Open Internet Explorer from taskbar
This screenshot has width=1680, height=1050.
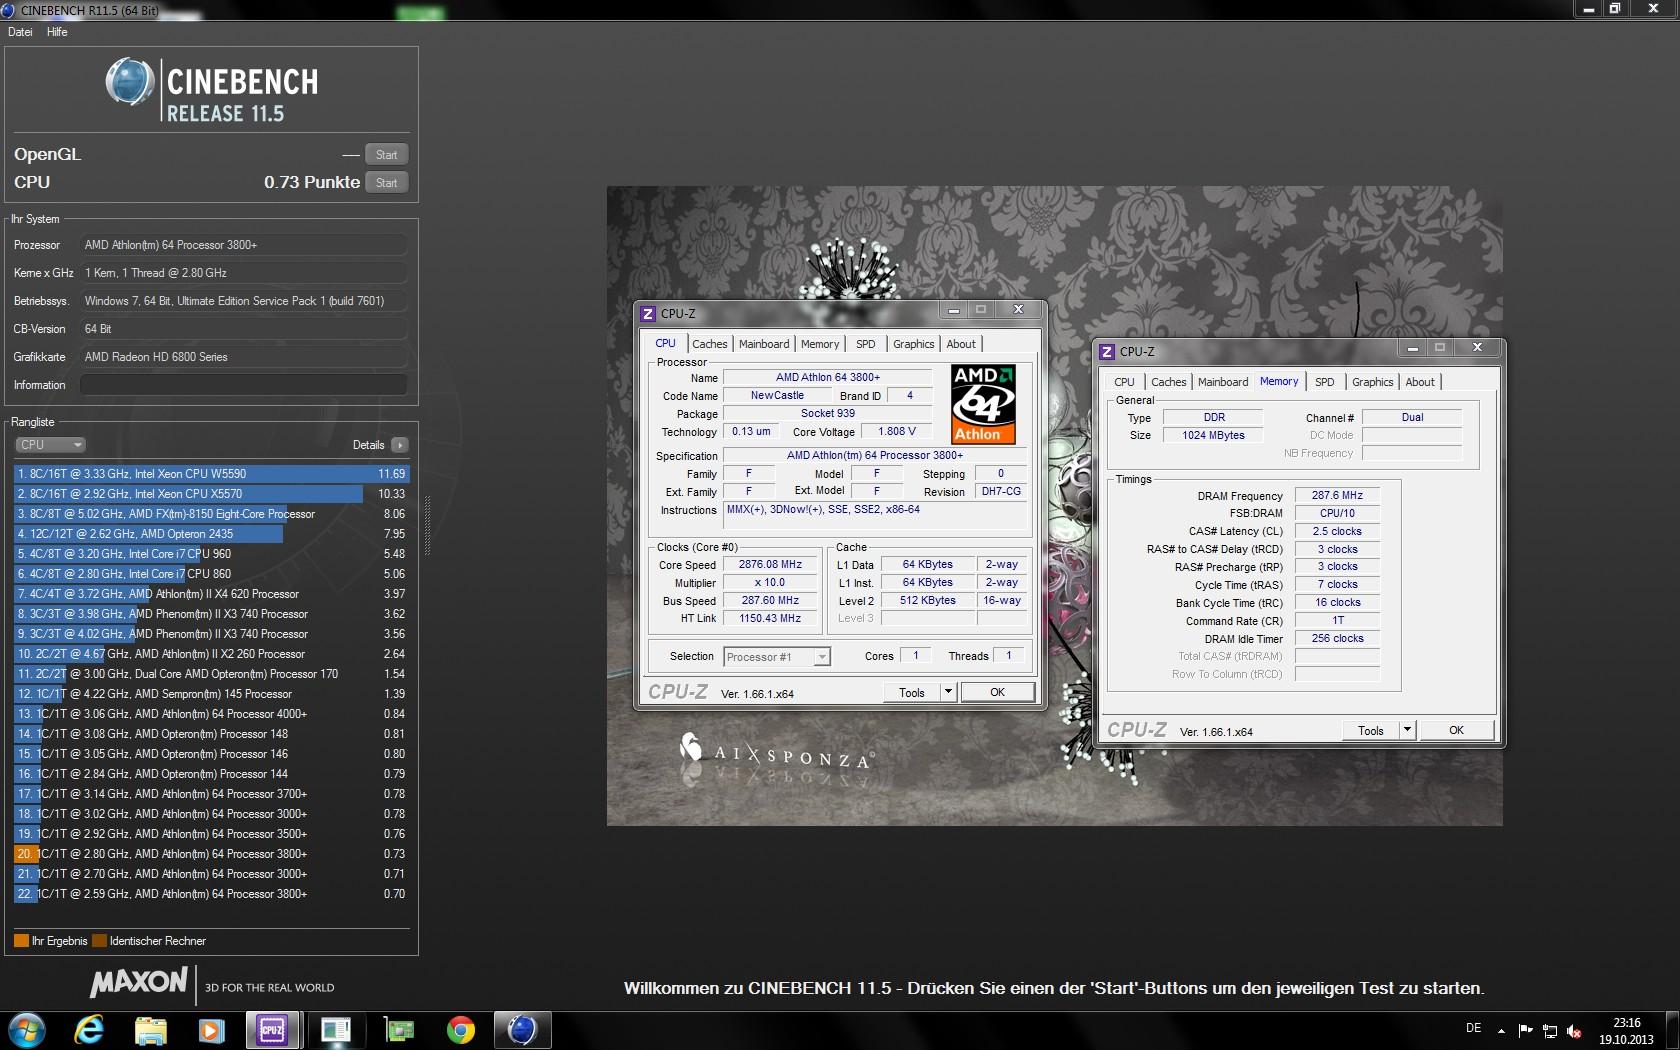pyautogui.click(x=89, y=1029)
